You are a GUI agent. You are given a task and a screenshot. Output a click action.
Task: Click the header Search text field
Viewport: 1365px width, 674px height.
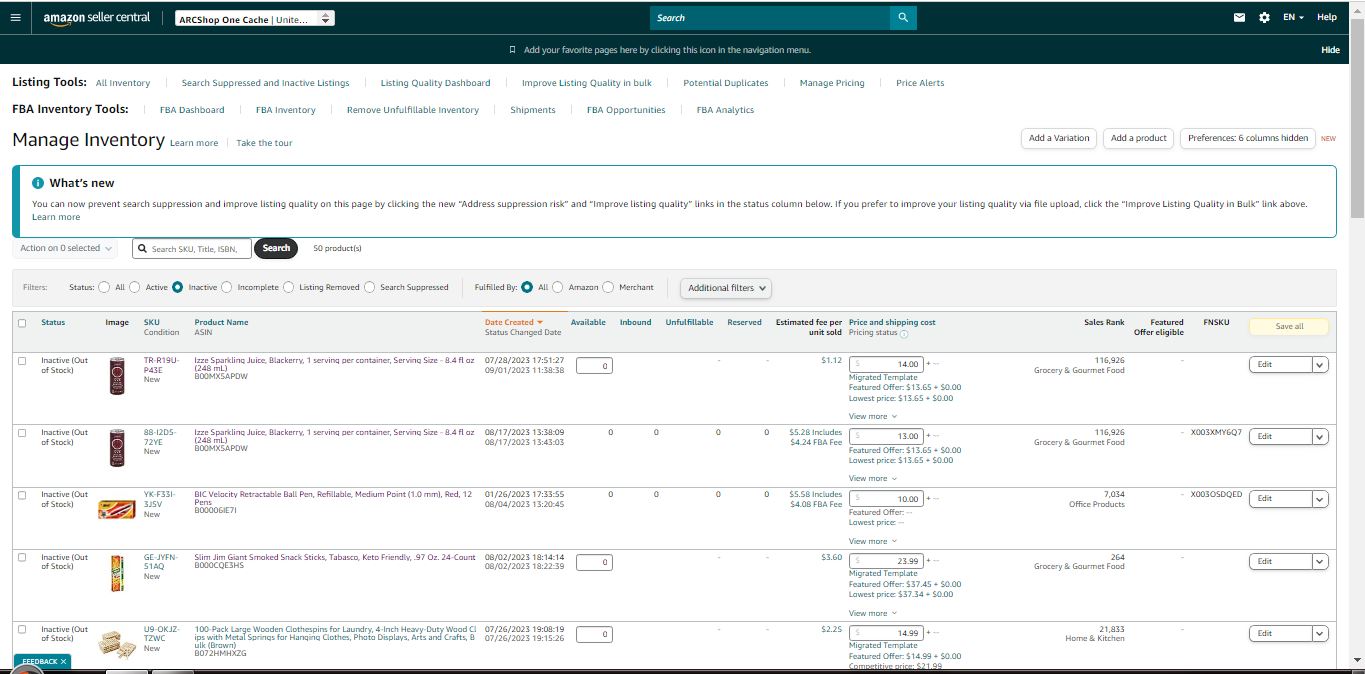[x=770, y=18]
